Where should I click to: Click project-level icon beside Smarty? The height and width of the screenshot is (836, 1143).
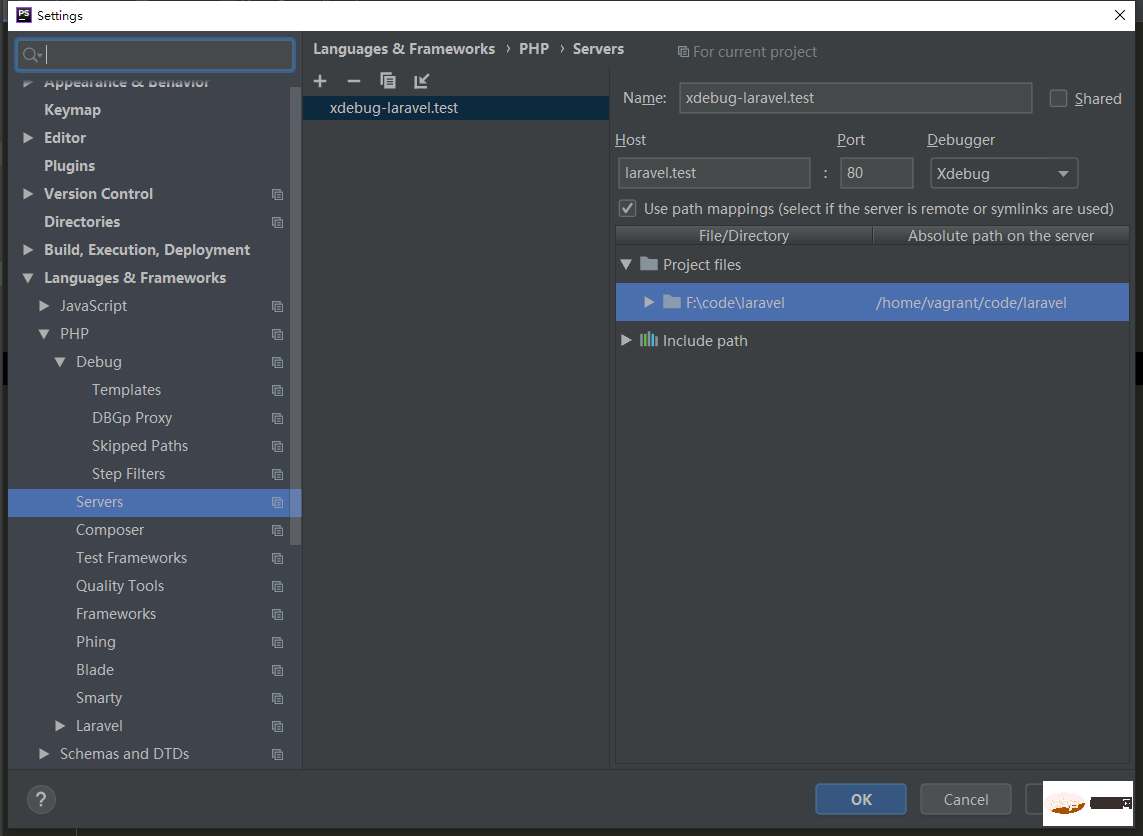(277, 698)
